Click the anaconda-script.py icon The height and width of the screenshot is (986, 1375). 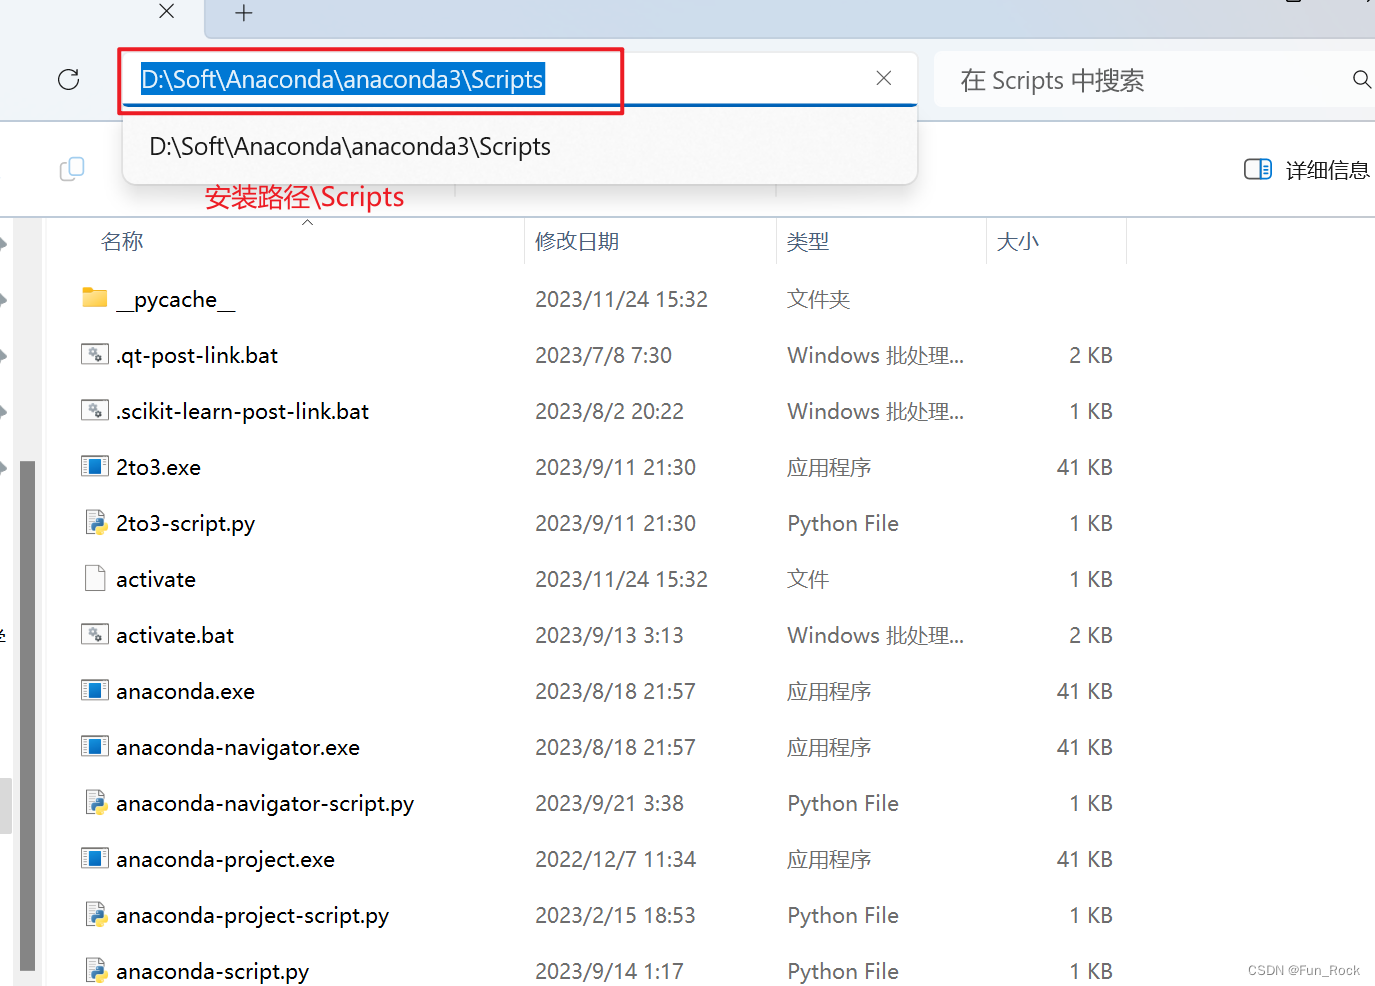(95, 970)
